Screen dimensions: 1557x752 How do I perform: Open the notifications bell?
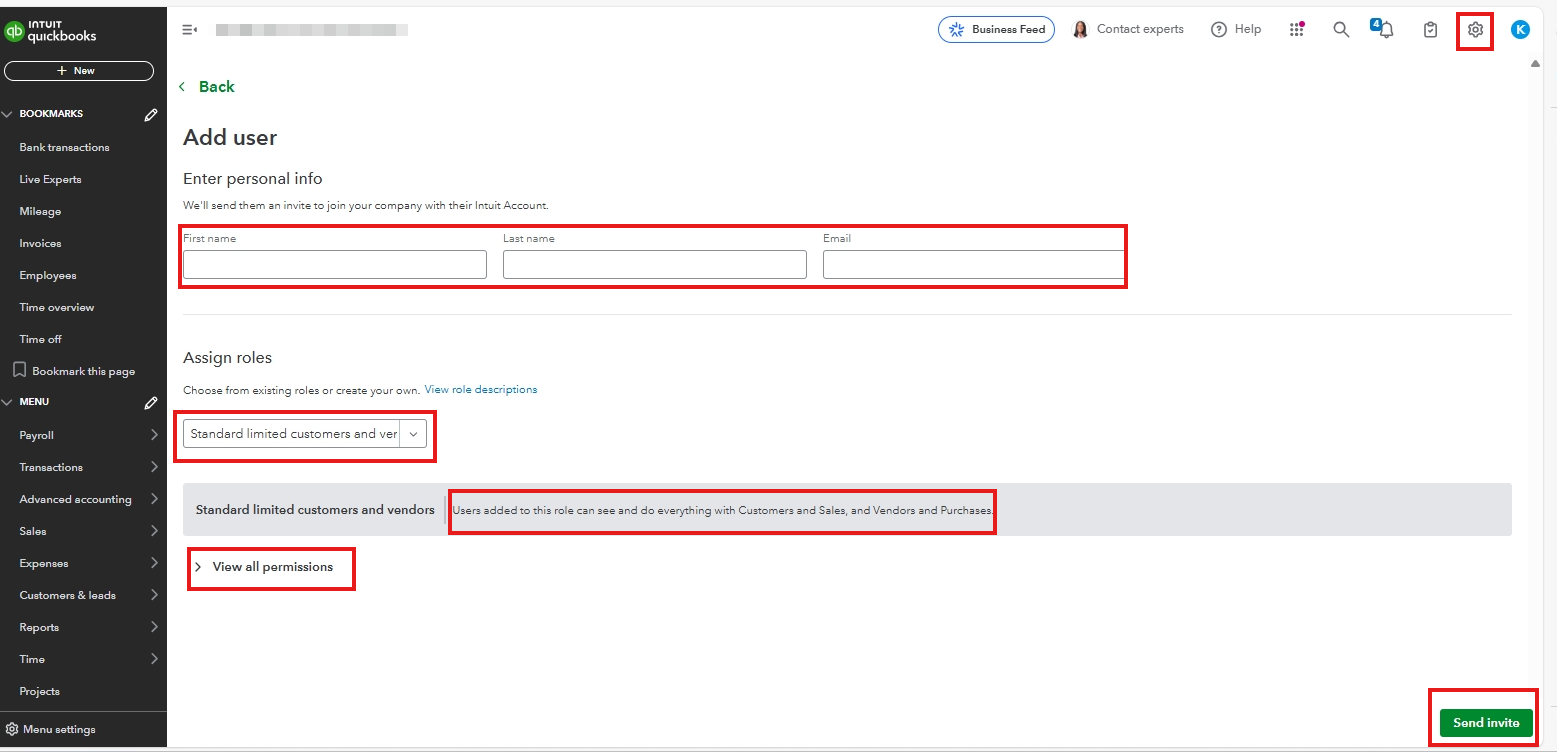coord(1386,30)
